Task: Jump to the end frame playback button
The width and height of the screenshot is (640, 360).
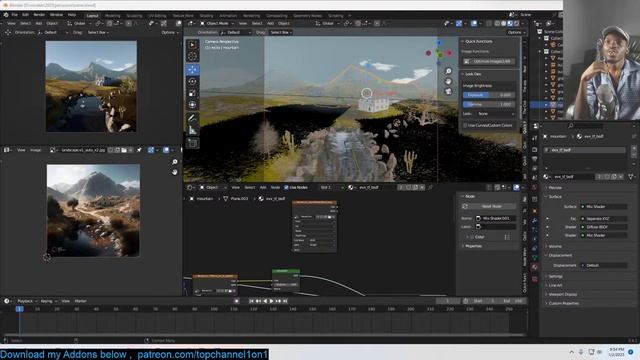Action: pyautogui.click(x=285, y=301)
